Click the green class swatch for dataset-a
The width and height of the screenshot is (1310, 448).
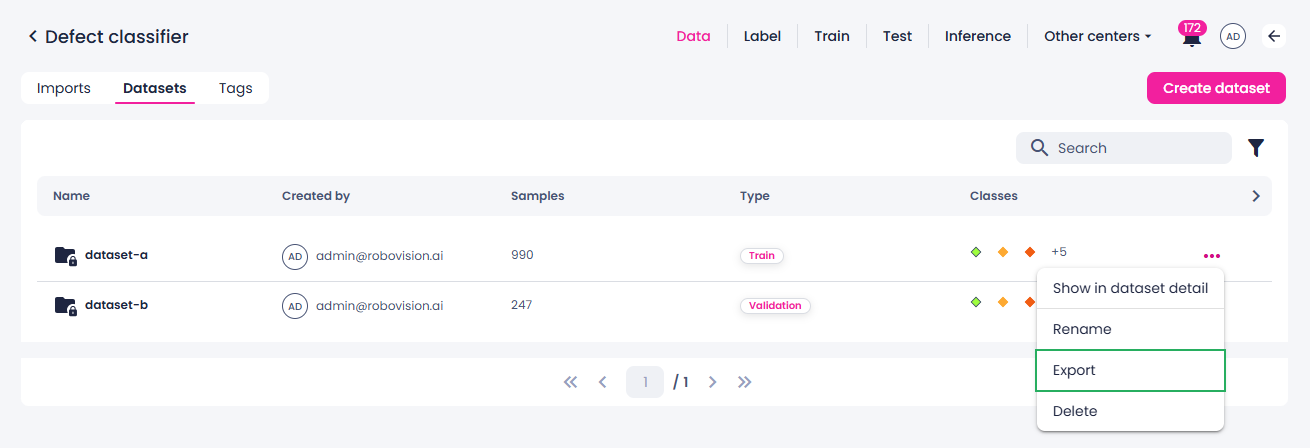(976, 252)
